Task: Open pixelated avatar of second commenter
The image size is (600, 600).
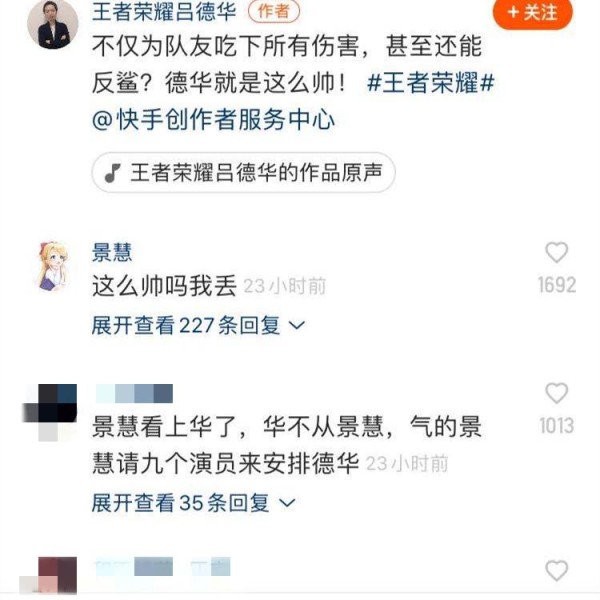Action: click(50, 412)
